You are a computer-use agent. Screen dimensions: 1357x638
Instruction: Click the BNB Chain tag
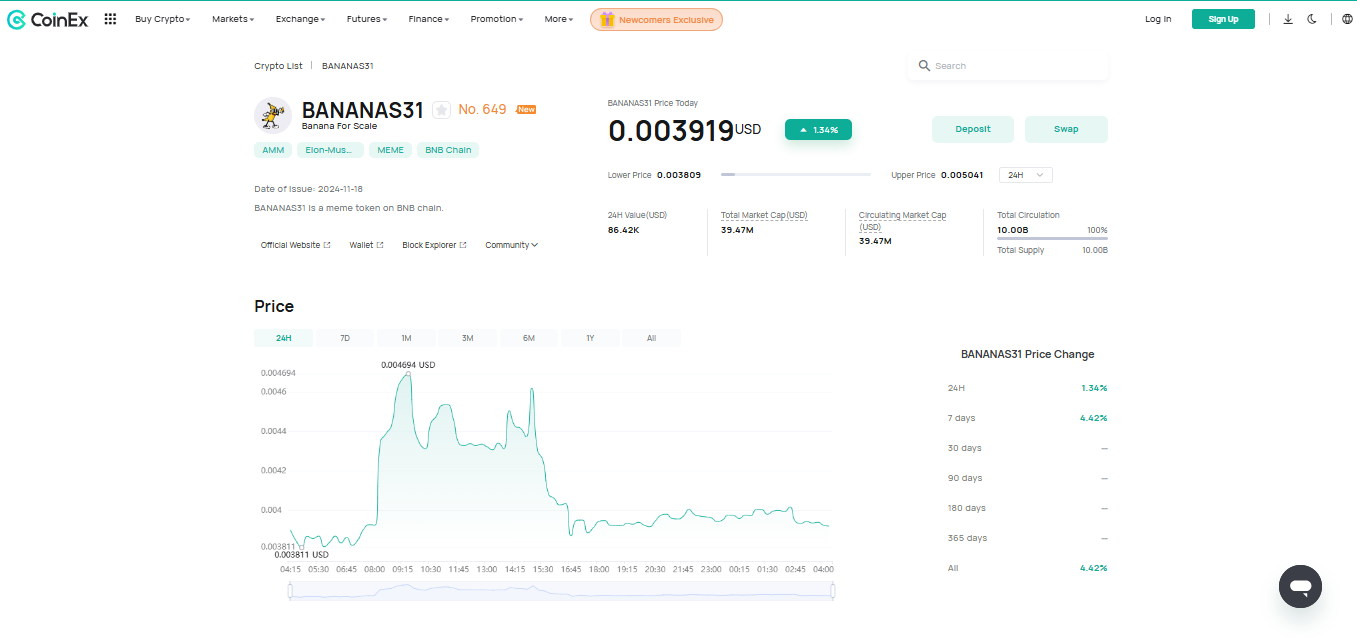tap(448, 150)
